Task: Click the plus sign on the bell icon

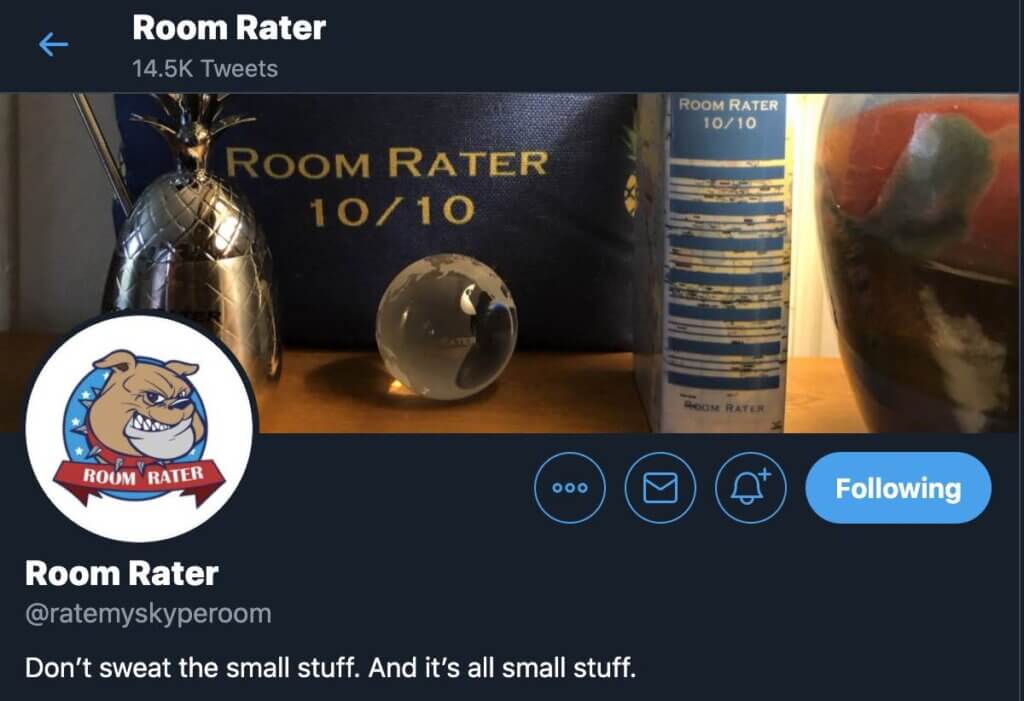Action: pyautogui.click(x=764, y=474)
